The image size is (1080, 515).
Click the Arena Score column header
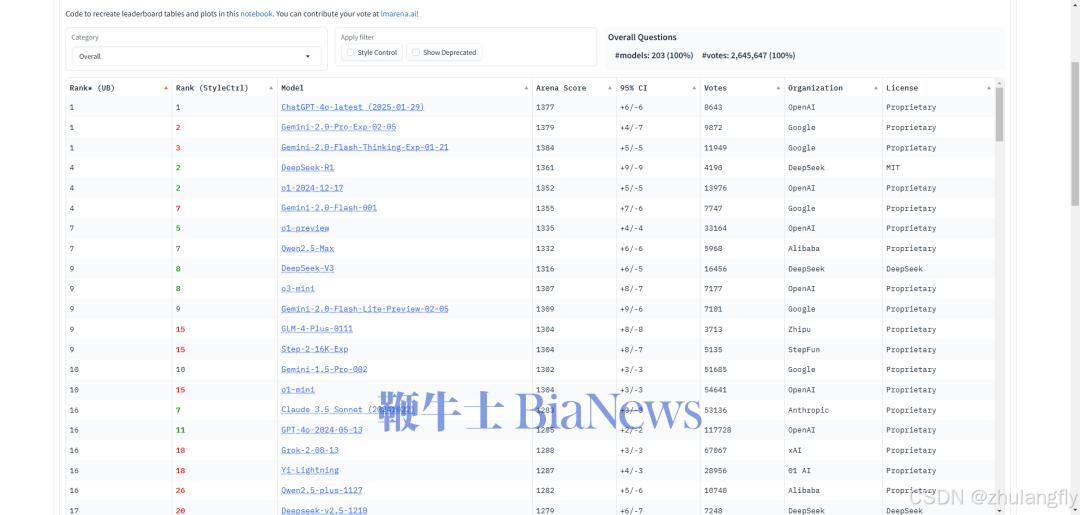click(x=561, y=88)
